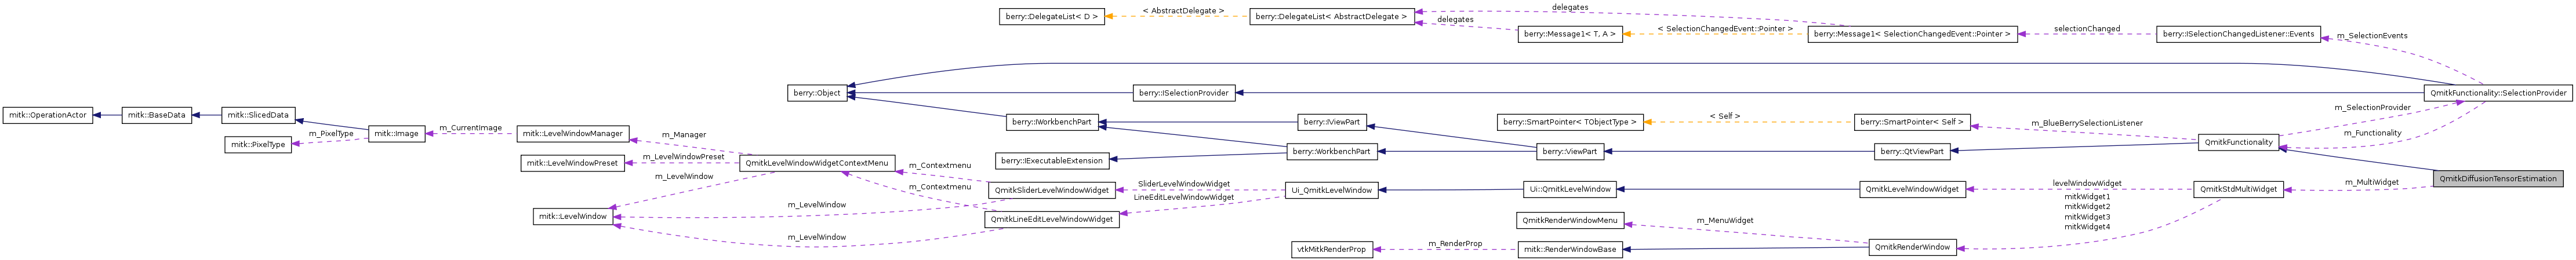Image resolution: width=2576 pixels, height=260 pixels.
Task: Open the berry::WorkbenchPart class node
Action: pos(1331,152)
